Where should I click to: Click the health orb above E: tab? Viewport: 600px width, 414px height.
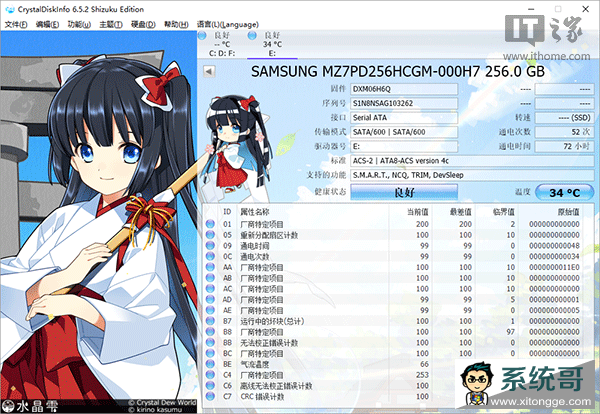point(252,36)
